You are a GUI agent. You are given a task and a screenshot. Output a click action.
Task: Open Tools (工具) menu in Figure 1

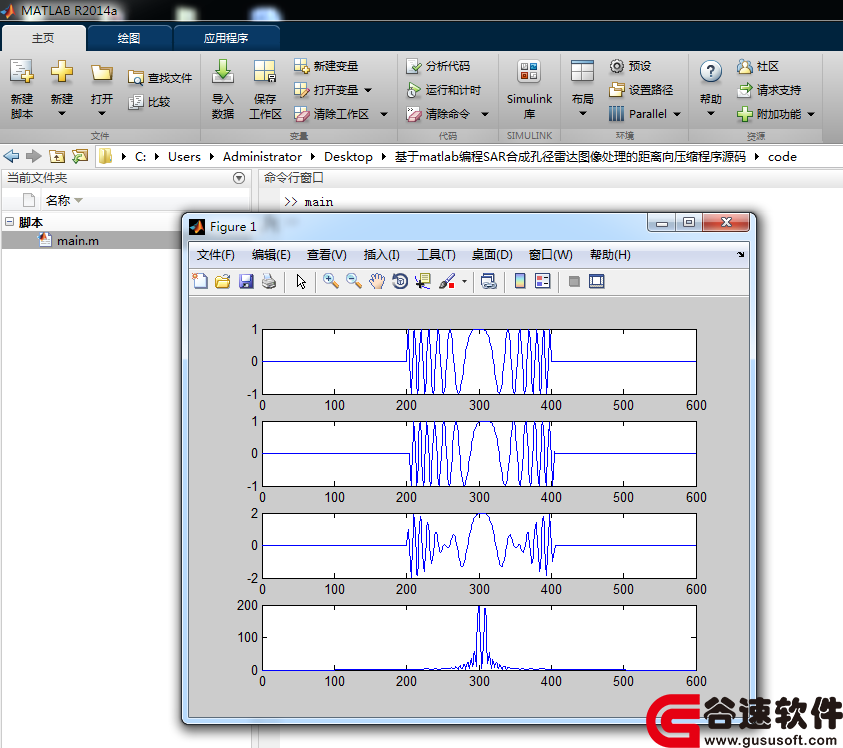point(436,255)
